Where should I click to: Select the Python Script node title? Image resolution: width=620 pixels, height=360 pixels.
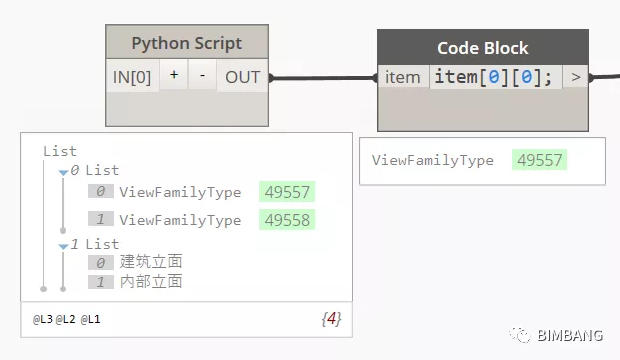click(x=187, y=42)
